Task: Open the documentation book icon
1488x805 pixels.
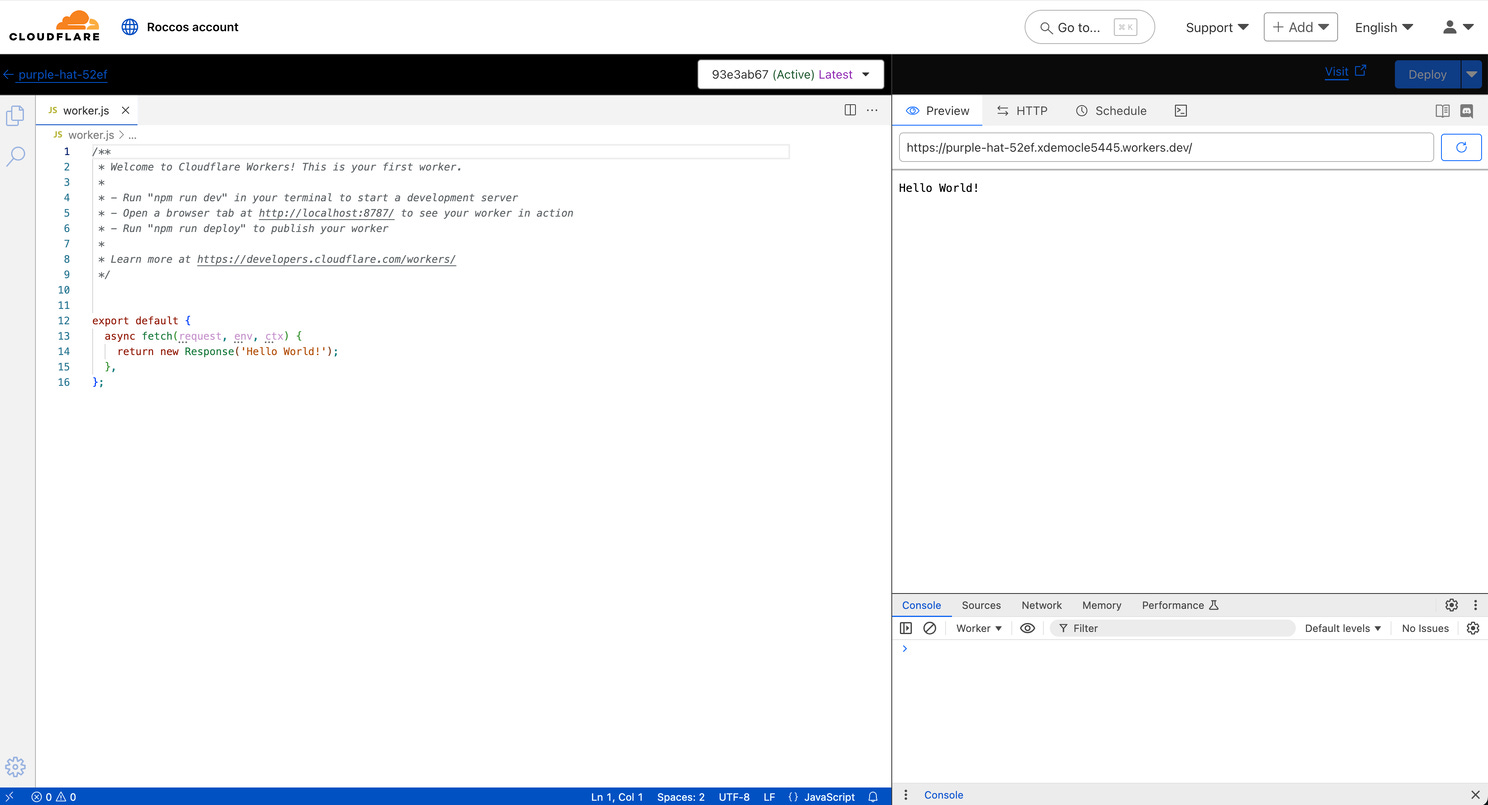Action: [x=1442, y=111]
